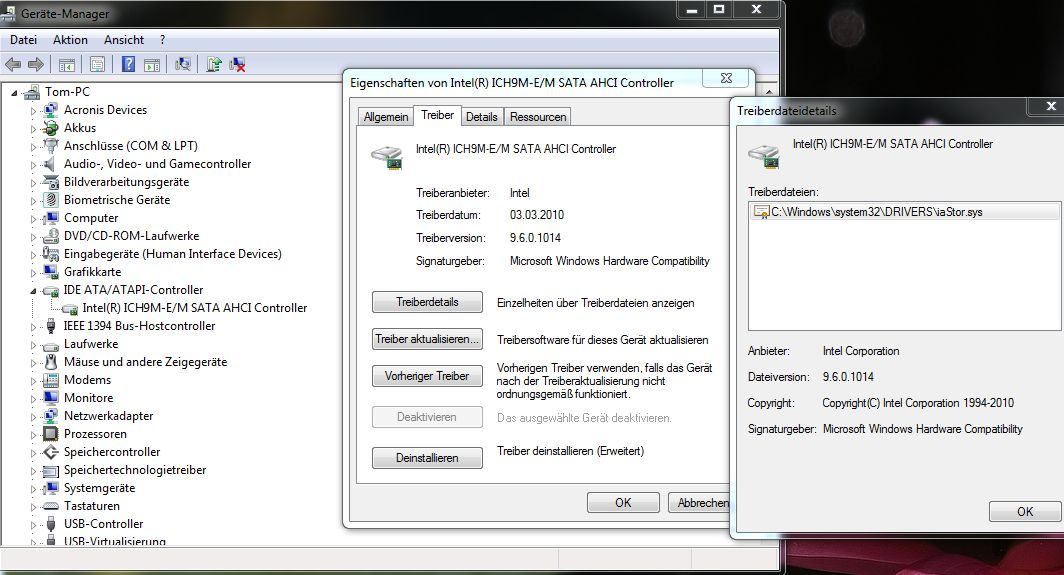The width and height of the screenshot is (1064, 575).
Task: Click the Audio-, Video- und Gamecontroller speaker icon
Action: coord(49,164)
